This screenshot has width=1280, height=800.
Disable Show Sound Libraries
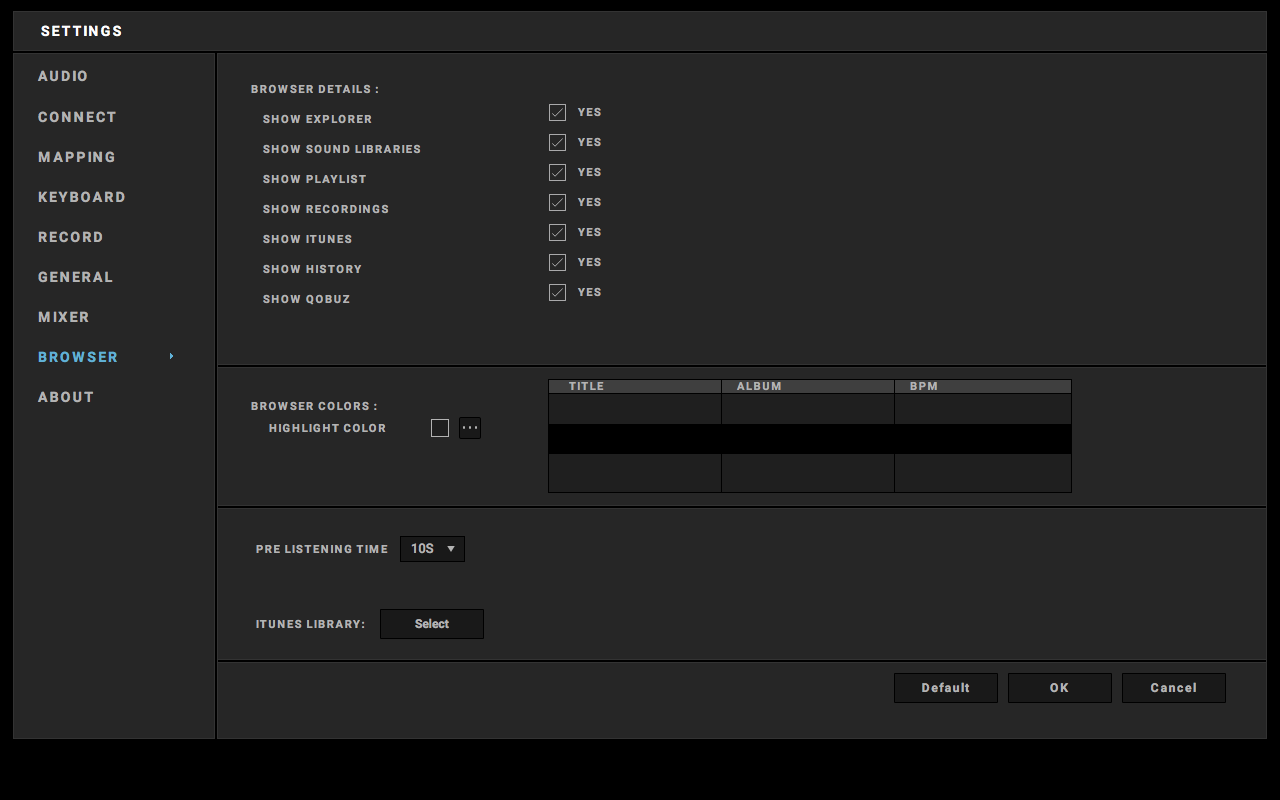557,142
